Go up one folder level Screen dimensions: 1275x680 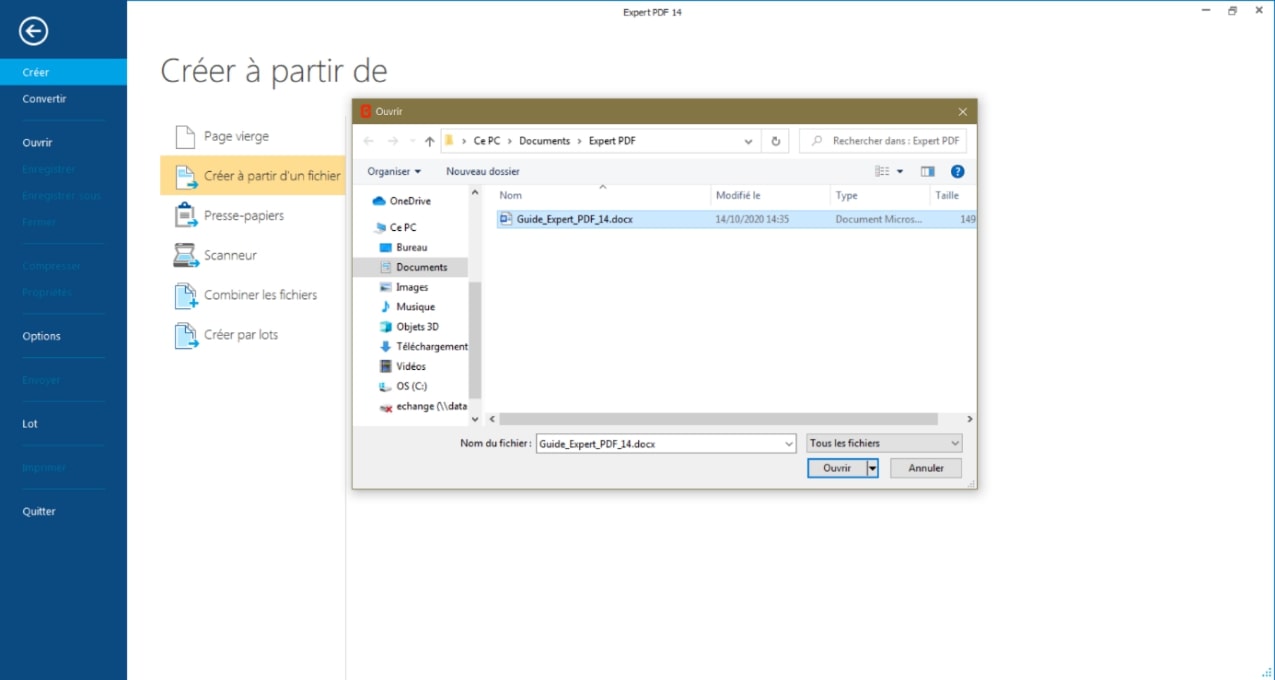429,140
